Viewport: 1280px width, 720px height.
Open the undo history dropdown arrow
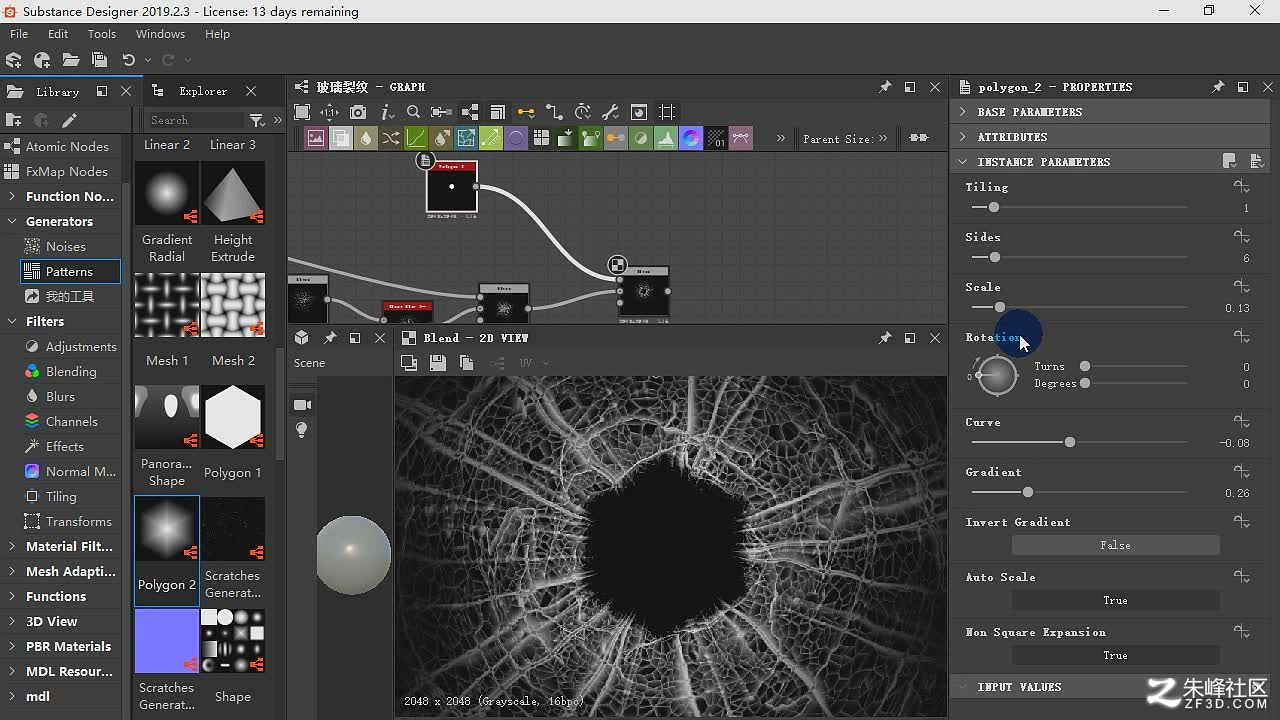coord(148,60)
